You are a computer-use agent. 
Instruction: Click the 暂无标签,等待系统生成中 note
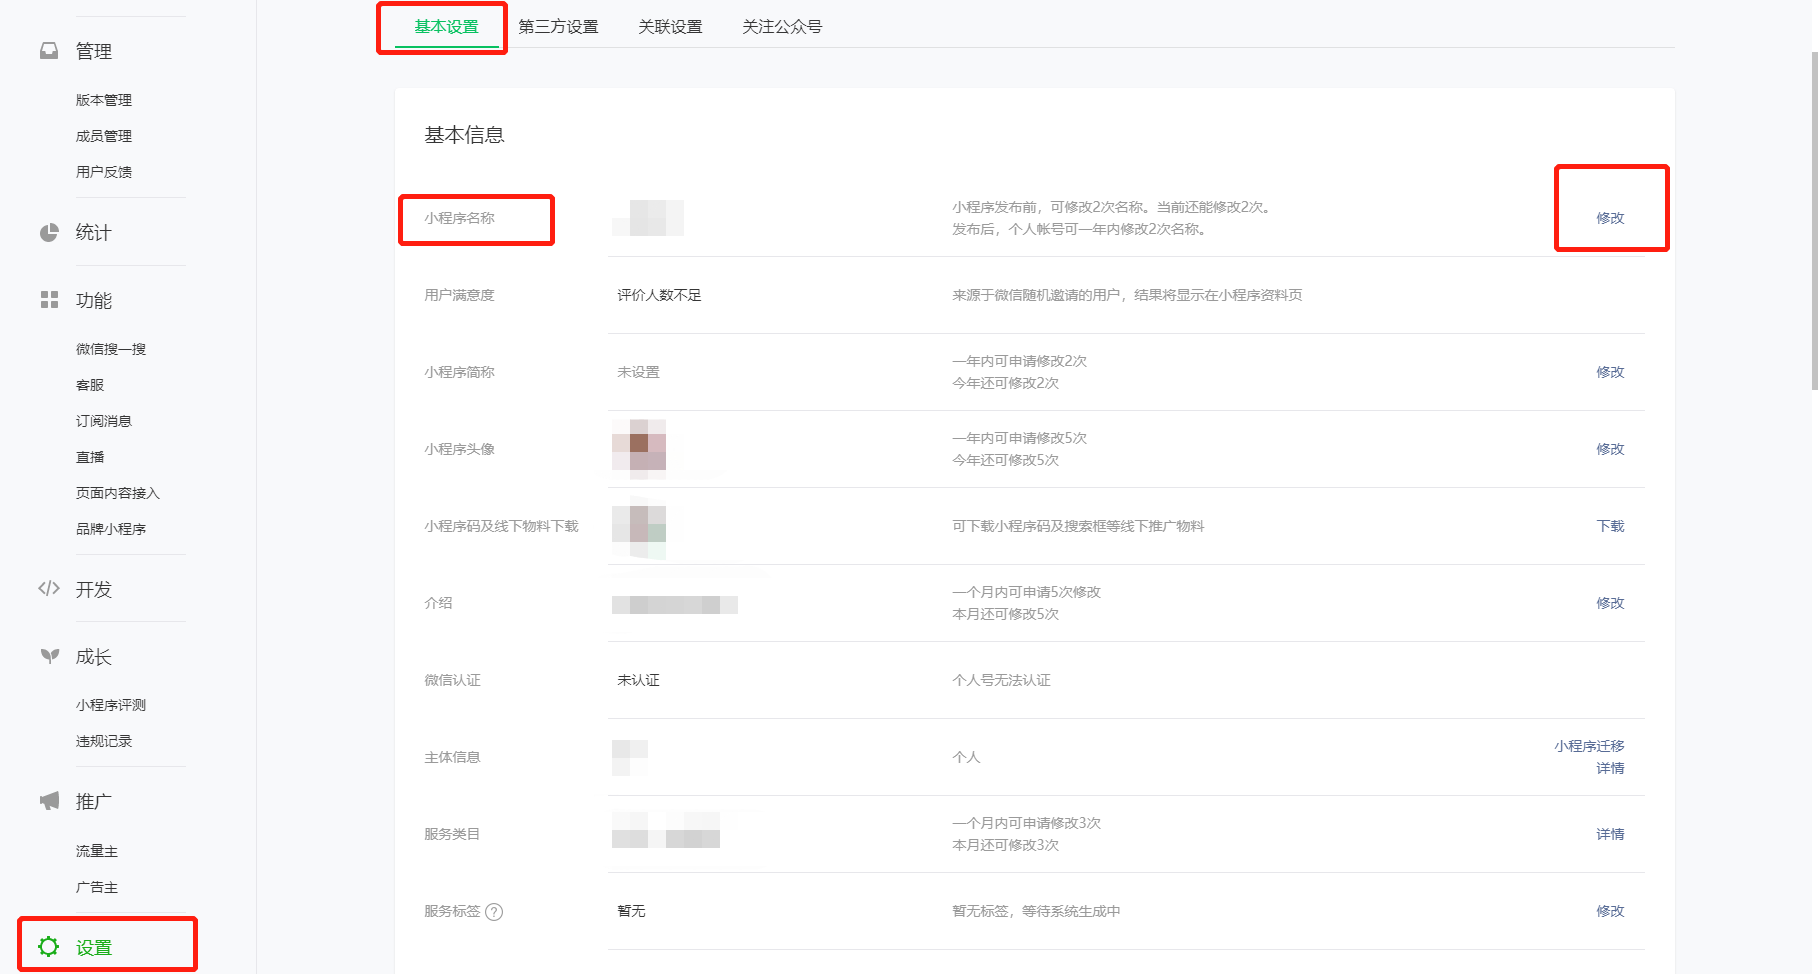coord(1036,911)
